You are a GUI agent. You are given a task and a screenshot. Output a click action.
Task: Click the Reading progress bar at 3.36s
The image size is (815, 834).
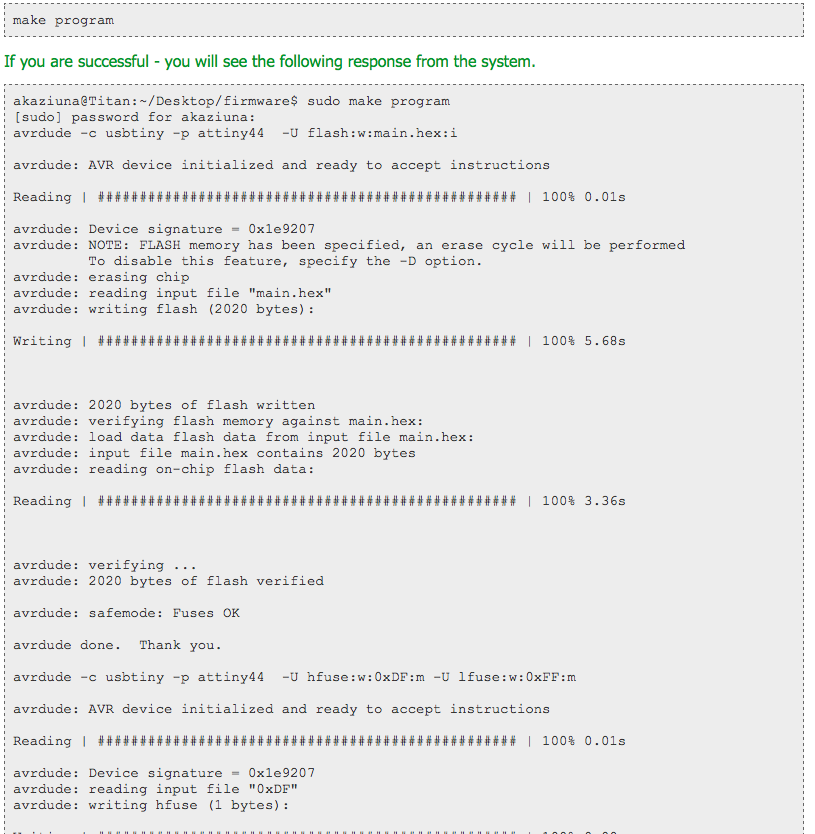[319, 501]
